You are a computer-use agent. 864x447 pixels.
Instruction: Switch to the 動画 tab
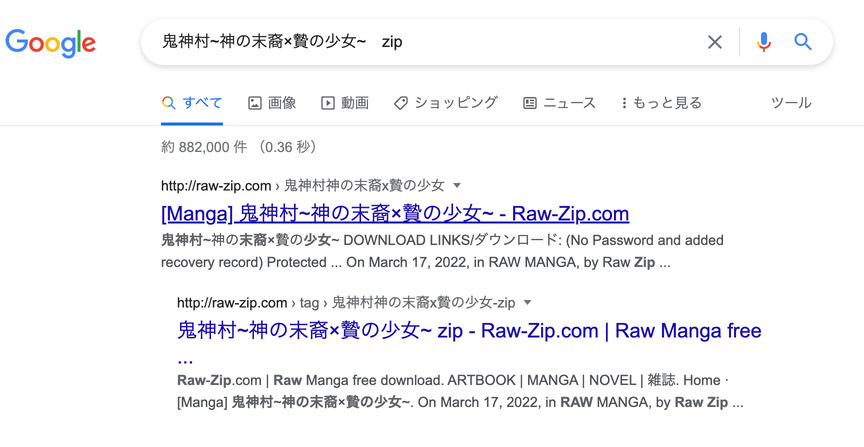[x=345, y=103]
